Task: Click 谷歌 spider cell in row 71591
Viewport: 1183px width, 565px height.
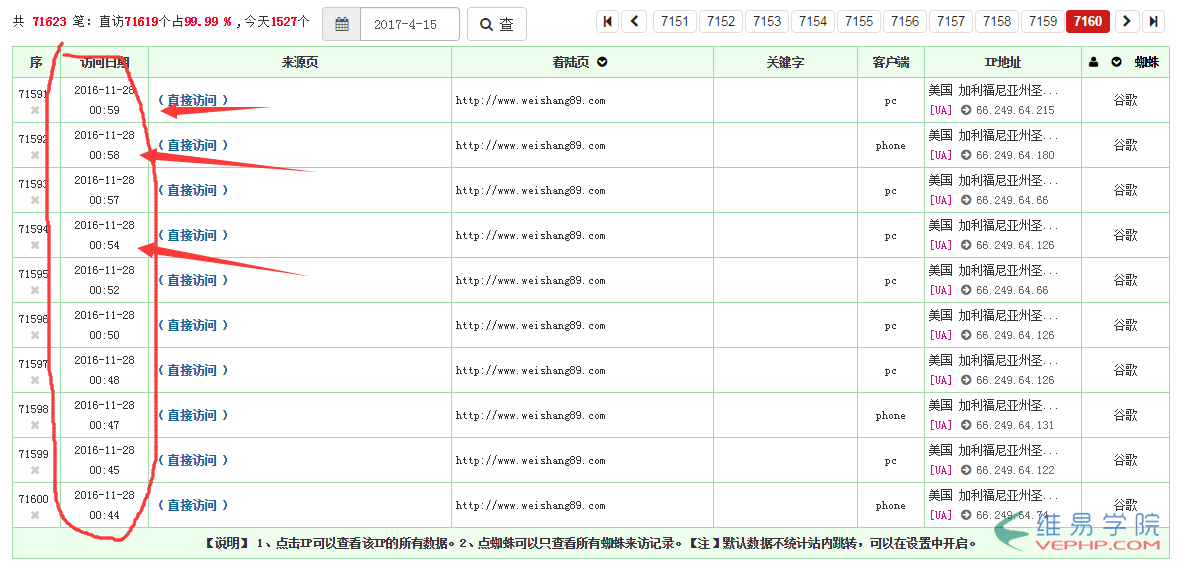Action: pyautogui.click(x=1125, y=100)
